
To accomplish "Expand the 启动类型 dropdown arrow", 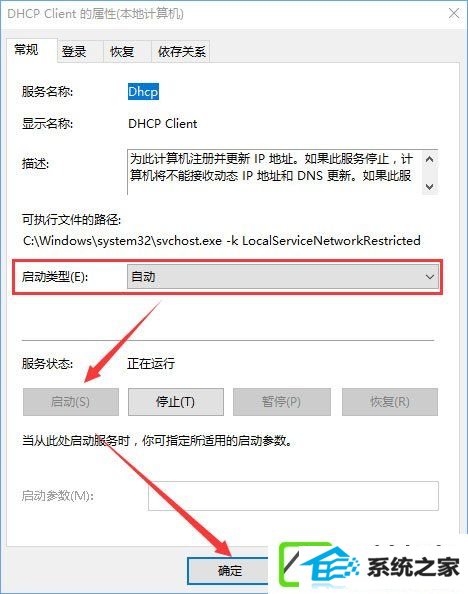I will click(429, 277).
